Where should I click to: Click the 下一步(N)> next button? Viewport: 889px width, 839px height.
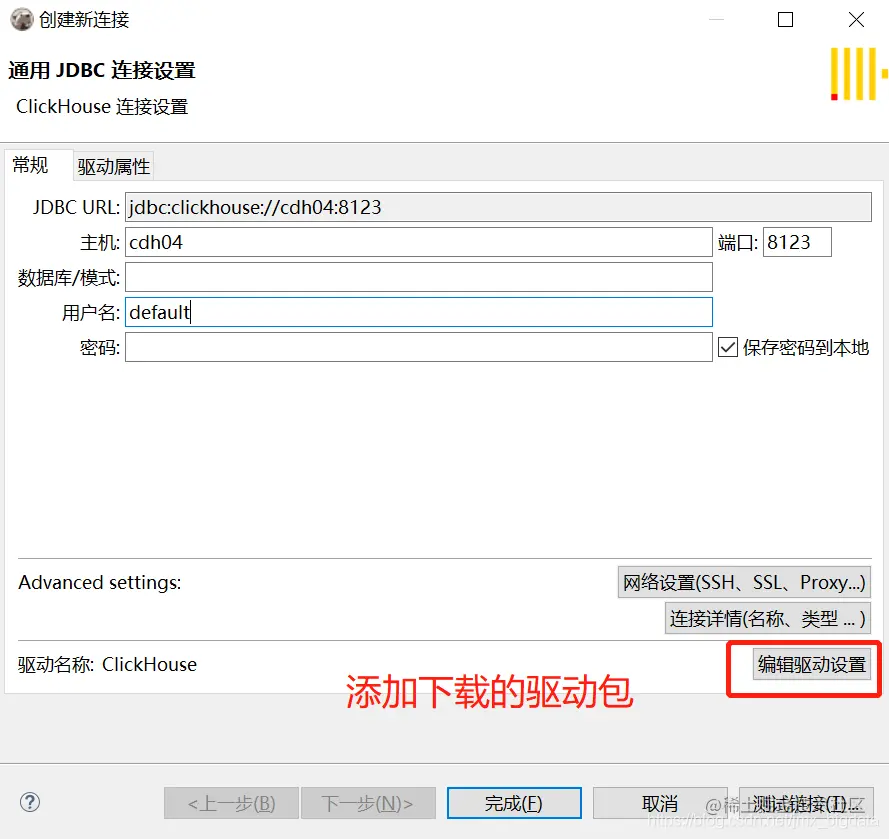coord(368,803)
